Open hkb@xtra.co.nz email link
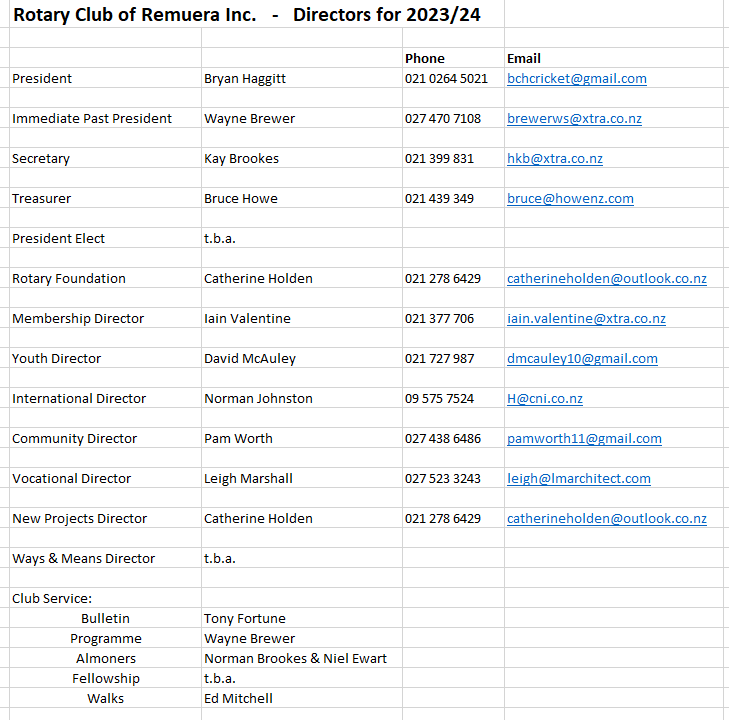The image size is (729, 720). [555, 159]
